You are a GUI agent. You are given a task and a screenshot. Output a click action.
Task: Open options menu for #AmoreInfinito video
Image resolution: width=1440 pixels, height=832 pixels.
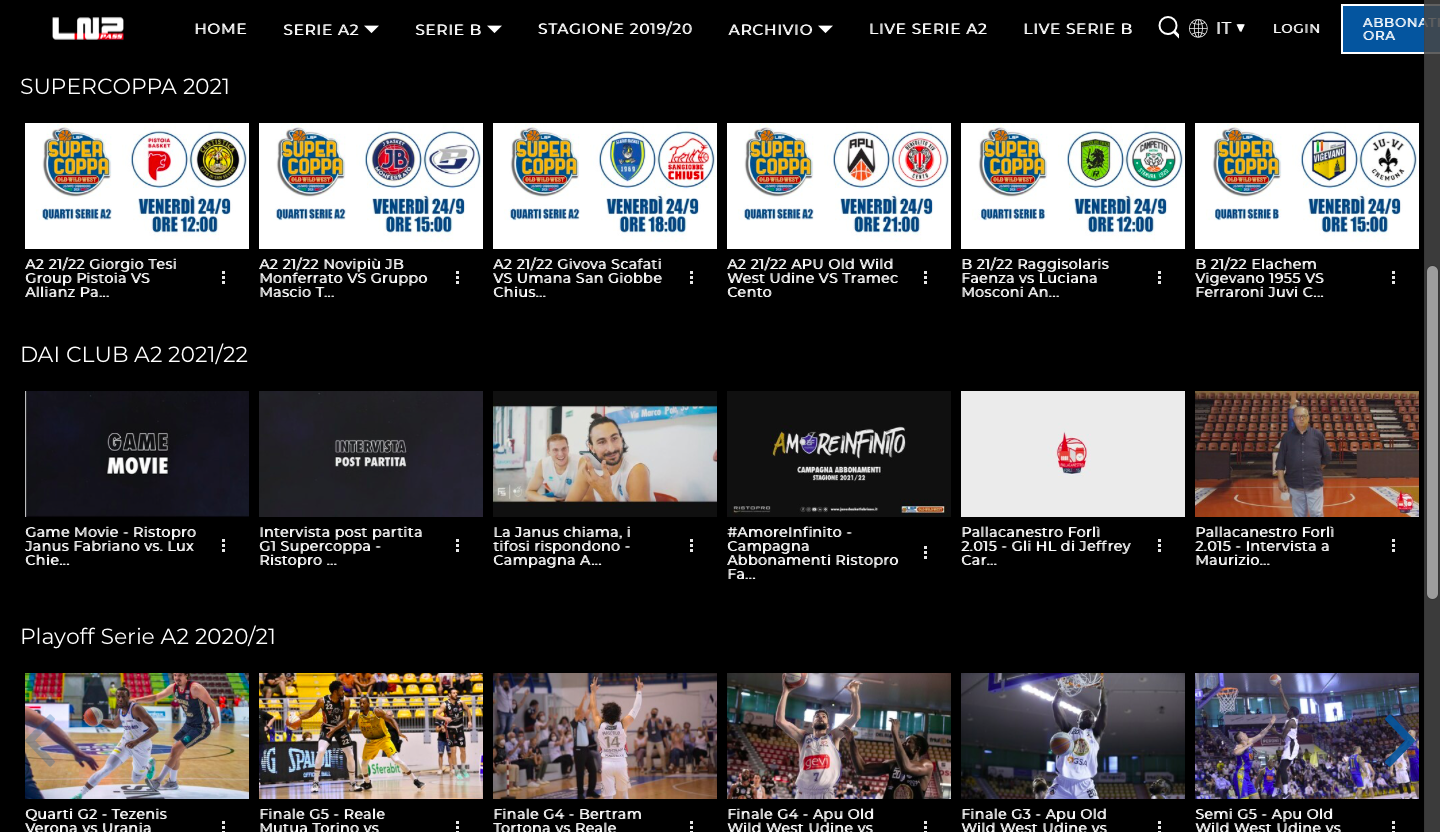(925, 553)
